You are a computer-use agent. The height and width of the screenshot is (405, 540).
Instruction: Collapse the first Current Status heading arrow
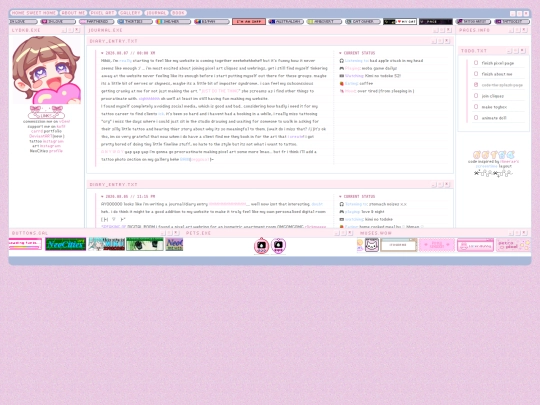point(340,53)
